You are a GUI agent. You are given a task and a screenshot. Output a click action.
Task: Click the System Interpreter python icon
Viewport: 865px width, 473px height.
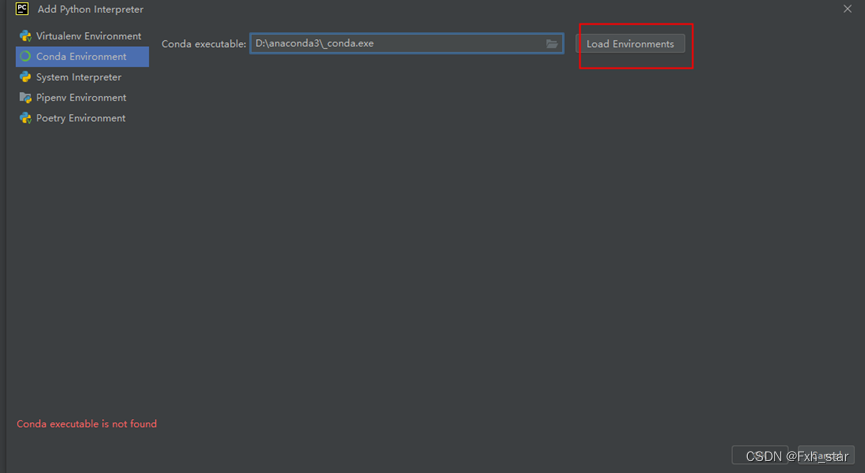pos(25,77)
